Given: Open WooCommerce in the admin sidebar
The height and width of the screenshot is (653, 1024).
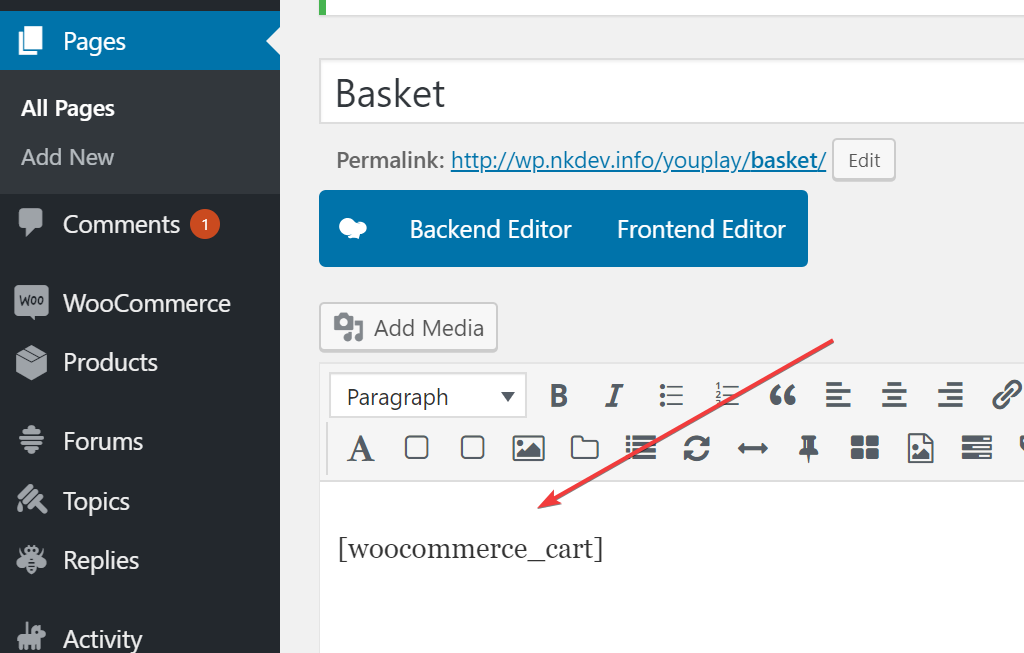Looking at the screenshot, I should pyautogui.click(x=146, y=303).
